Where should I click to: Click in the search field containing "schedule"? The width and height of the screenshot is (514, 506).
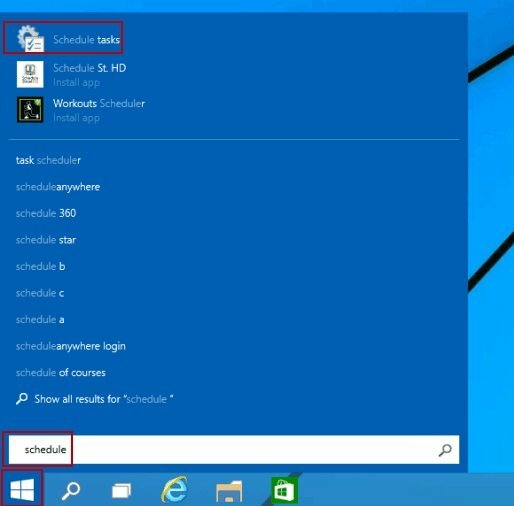(x=234, y=449)
